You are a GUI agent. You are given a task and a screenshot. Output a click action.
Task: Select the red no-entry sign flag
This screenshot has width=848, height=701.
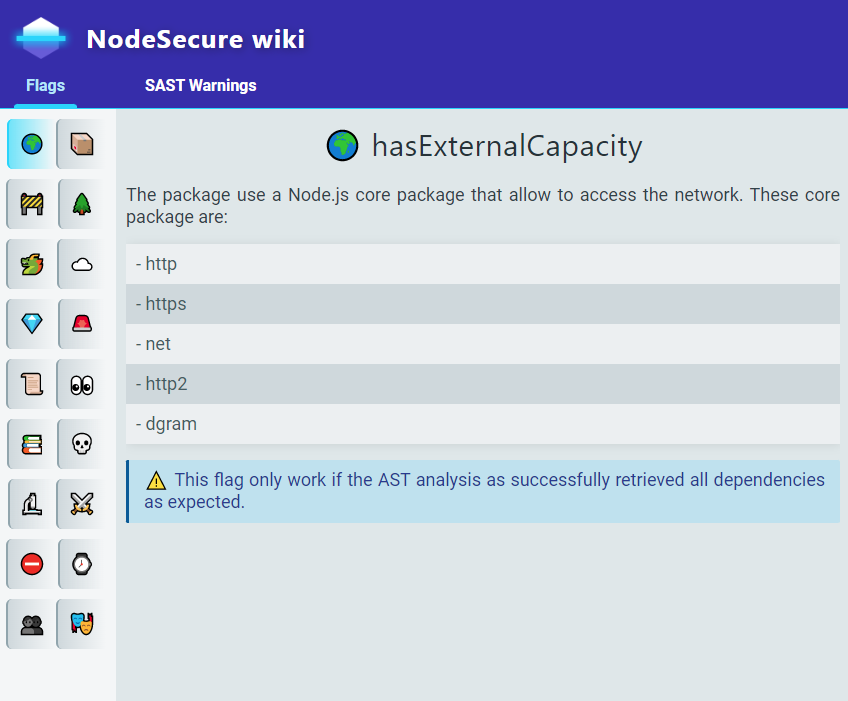pyautogui.click(x=31, y=564)
